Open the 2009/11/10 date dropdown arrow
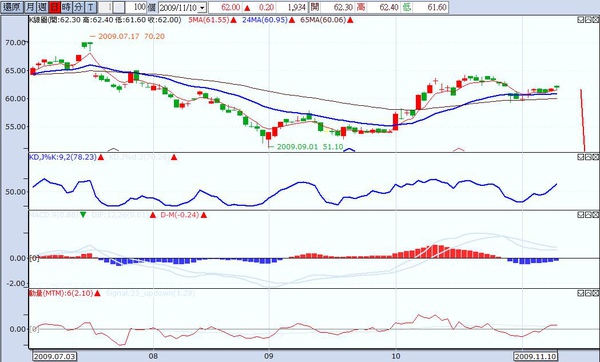This screenshot has height=362, width=600. point(202,8)
